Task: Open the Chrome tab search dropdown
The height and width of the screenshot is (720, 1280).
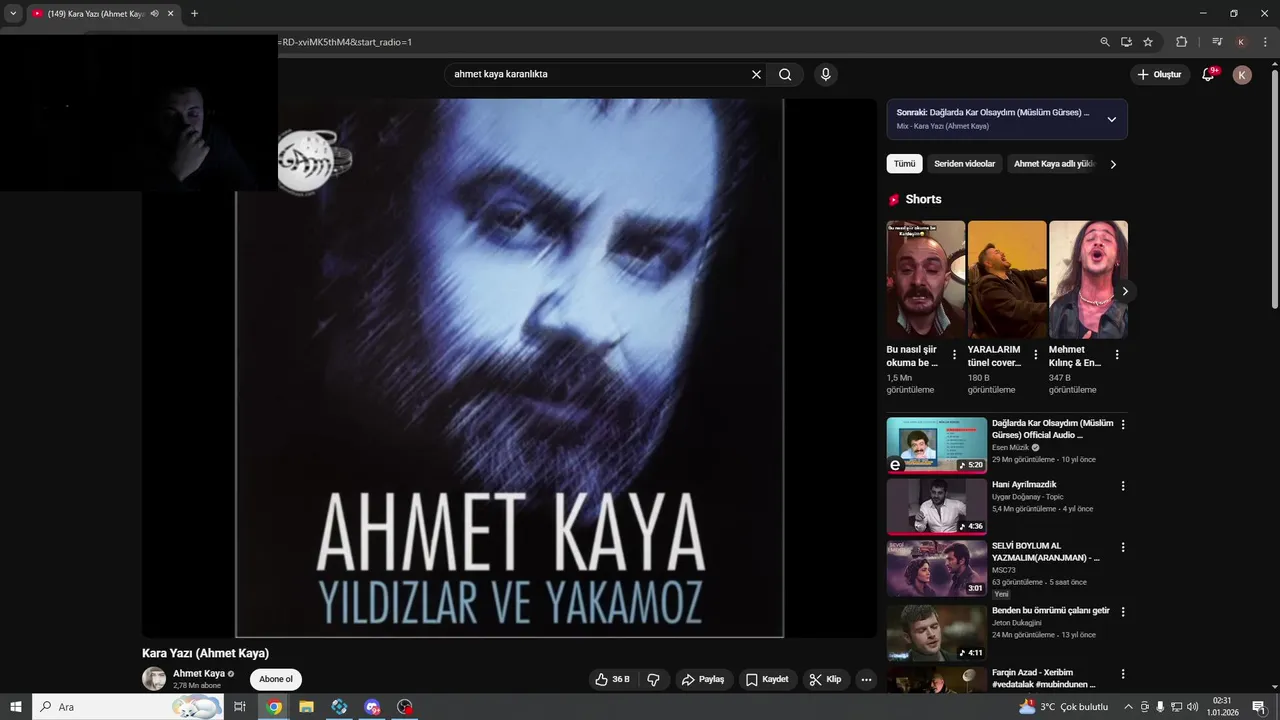Action: click(x=13, y=14)
